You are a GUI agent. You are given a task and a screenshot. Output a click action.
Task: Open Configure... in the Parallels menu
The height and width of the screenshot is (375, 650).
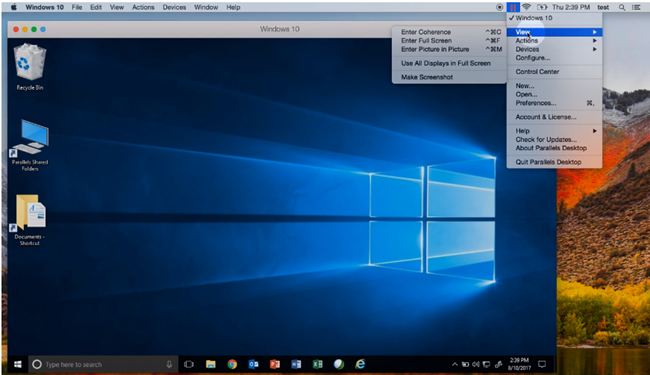pyautogui.click(x=554, y=58)
